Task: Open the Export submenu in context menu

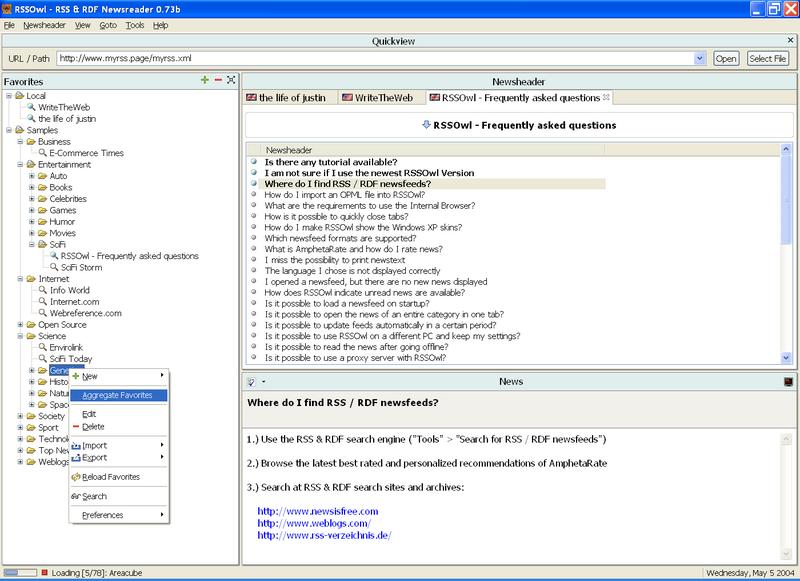Action: pyautogui.click(x=118, y=458)
